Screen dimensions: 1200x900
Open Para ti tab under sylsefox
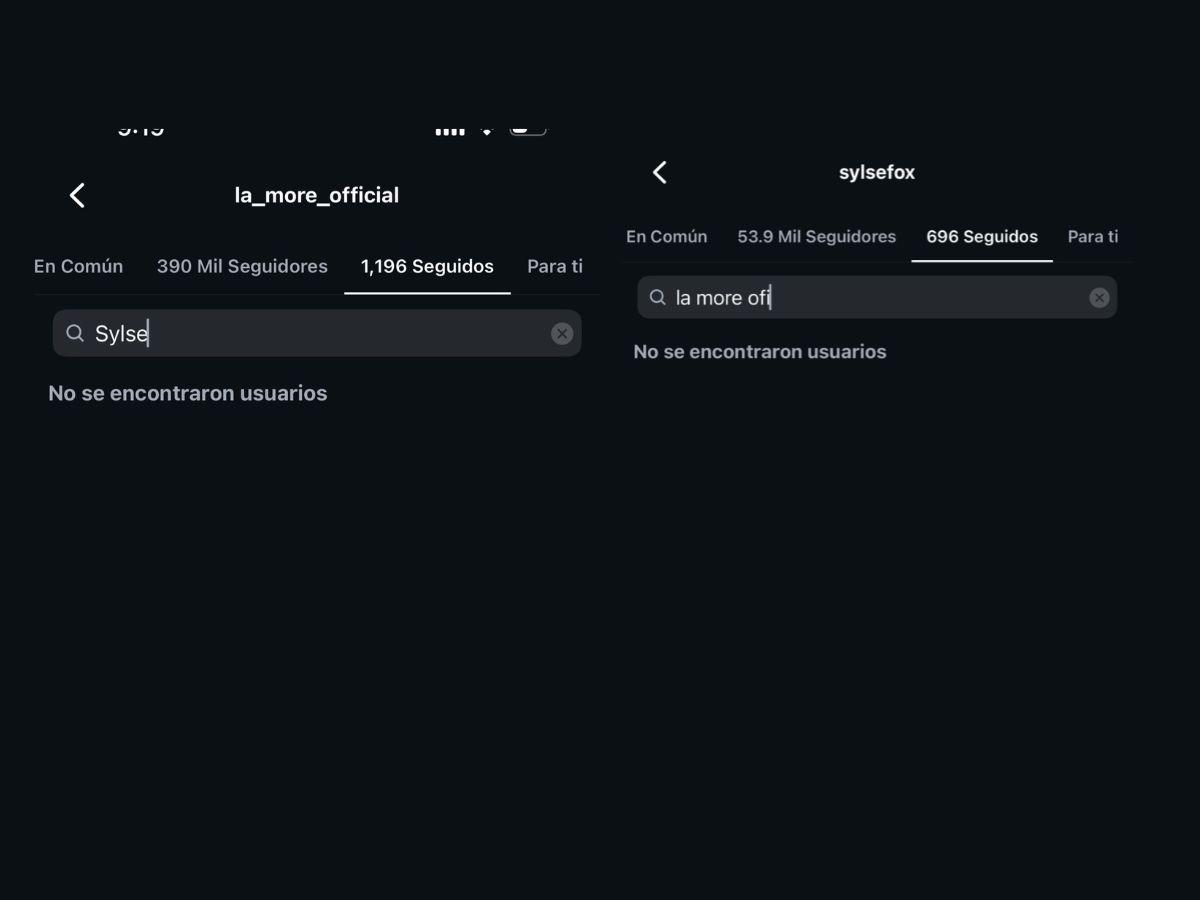[1092, 237]
